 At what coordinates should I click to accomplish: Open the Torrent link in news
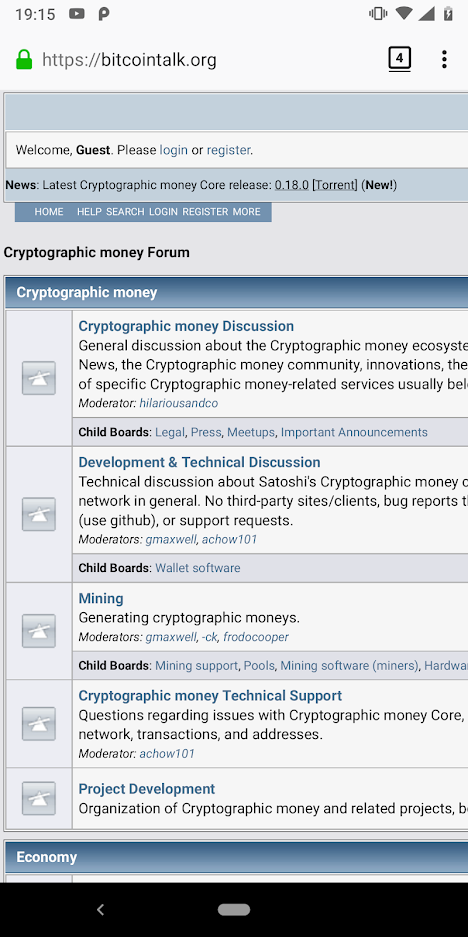pyautogui.click(x=335, y=185)
